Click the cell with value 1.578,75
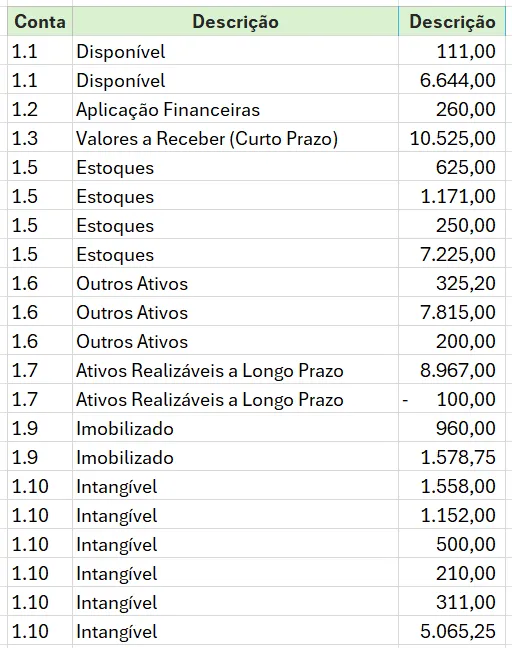Screen dimensions: 512x648 [452, 456]
